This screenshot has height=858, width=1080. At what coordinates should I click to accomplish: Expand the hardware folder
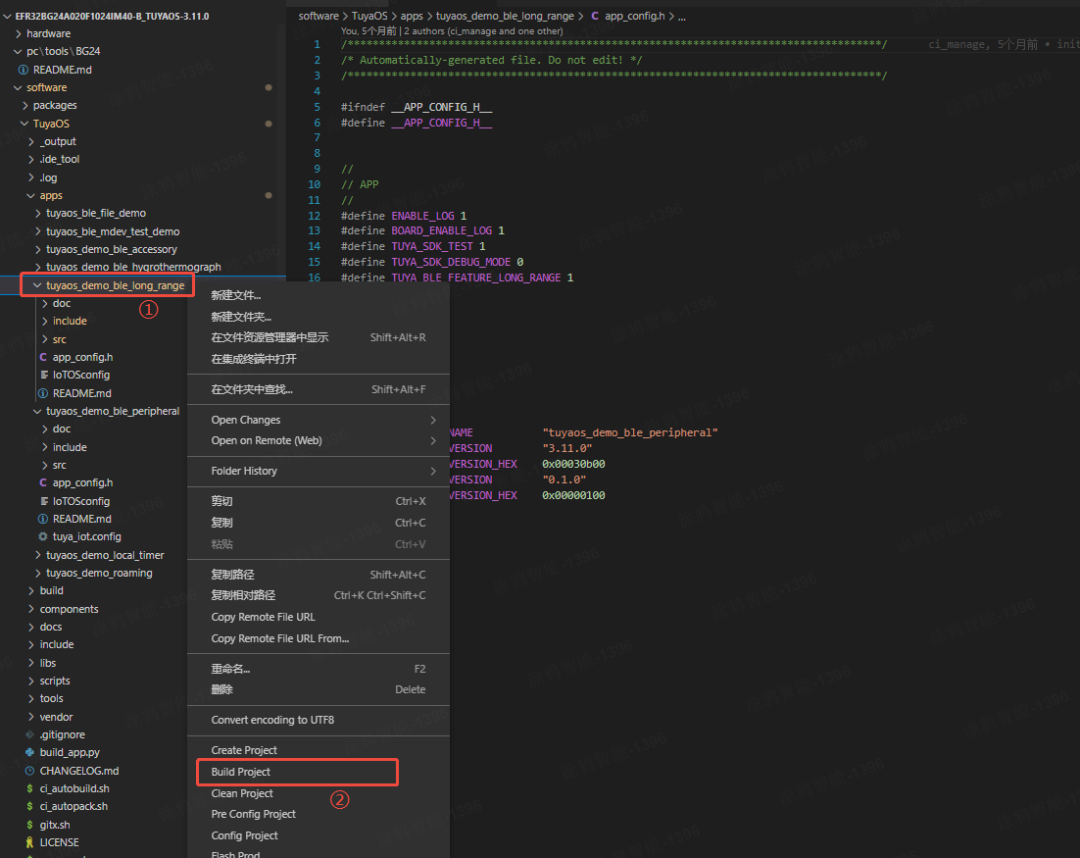coord(18,33)
